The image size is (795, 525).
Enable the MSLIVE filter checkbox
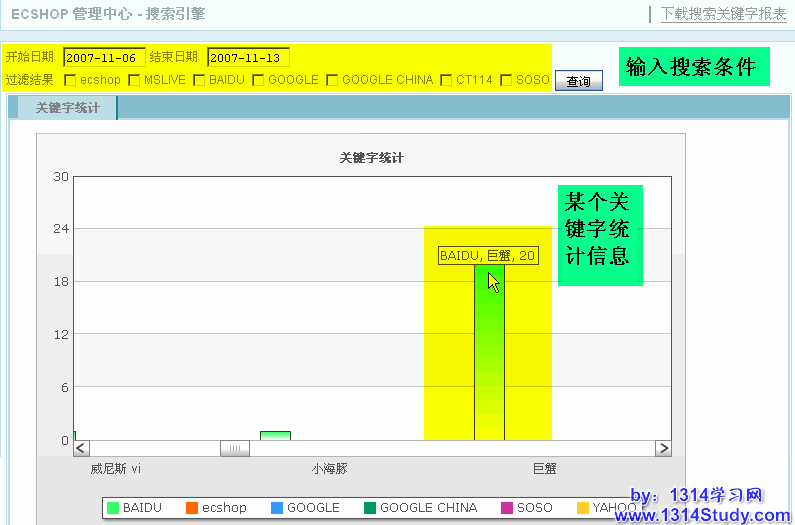[x=134, y=80]
